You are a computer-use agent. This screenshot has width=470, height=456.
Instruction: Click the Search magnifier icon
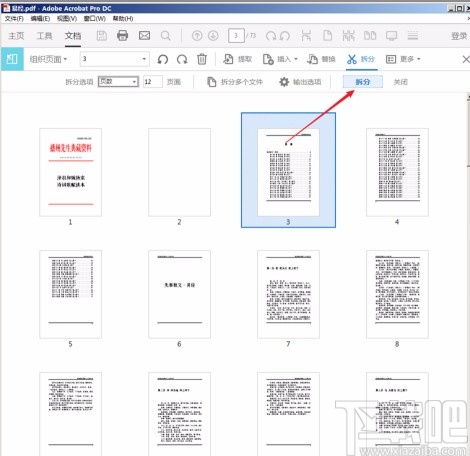(x=166, y=36)
